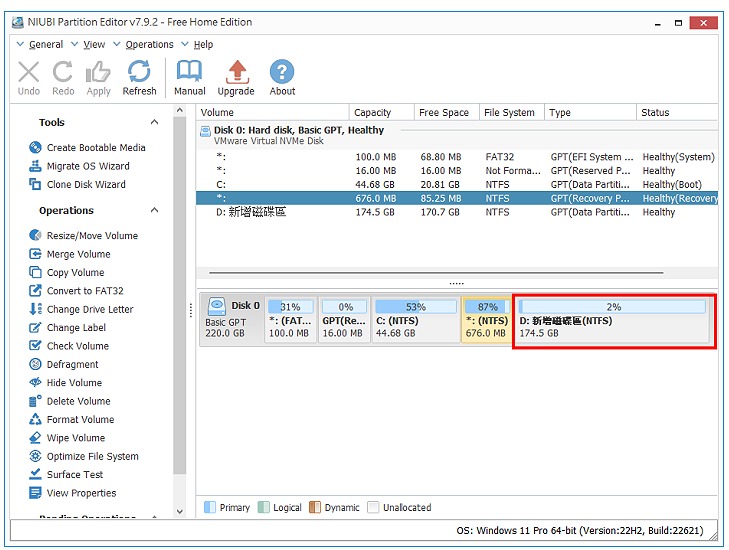Select the C: (NTFS) 53% block
Viewport: 729px width, 550px height.
416,320
